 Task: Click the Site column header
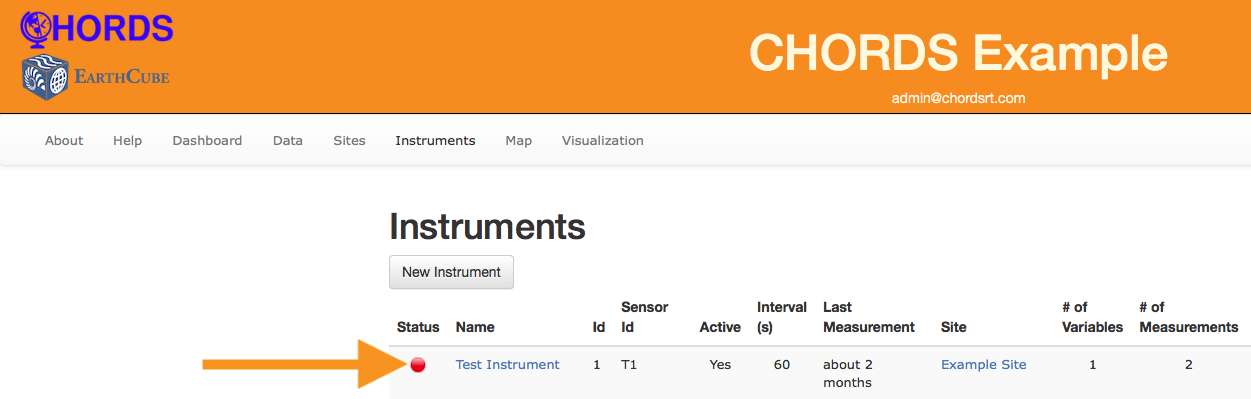click(954, 327)
